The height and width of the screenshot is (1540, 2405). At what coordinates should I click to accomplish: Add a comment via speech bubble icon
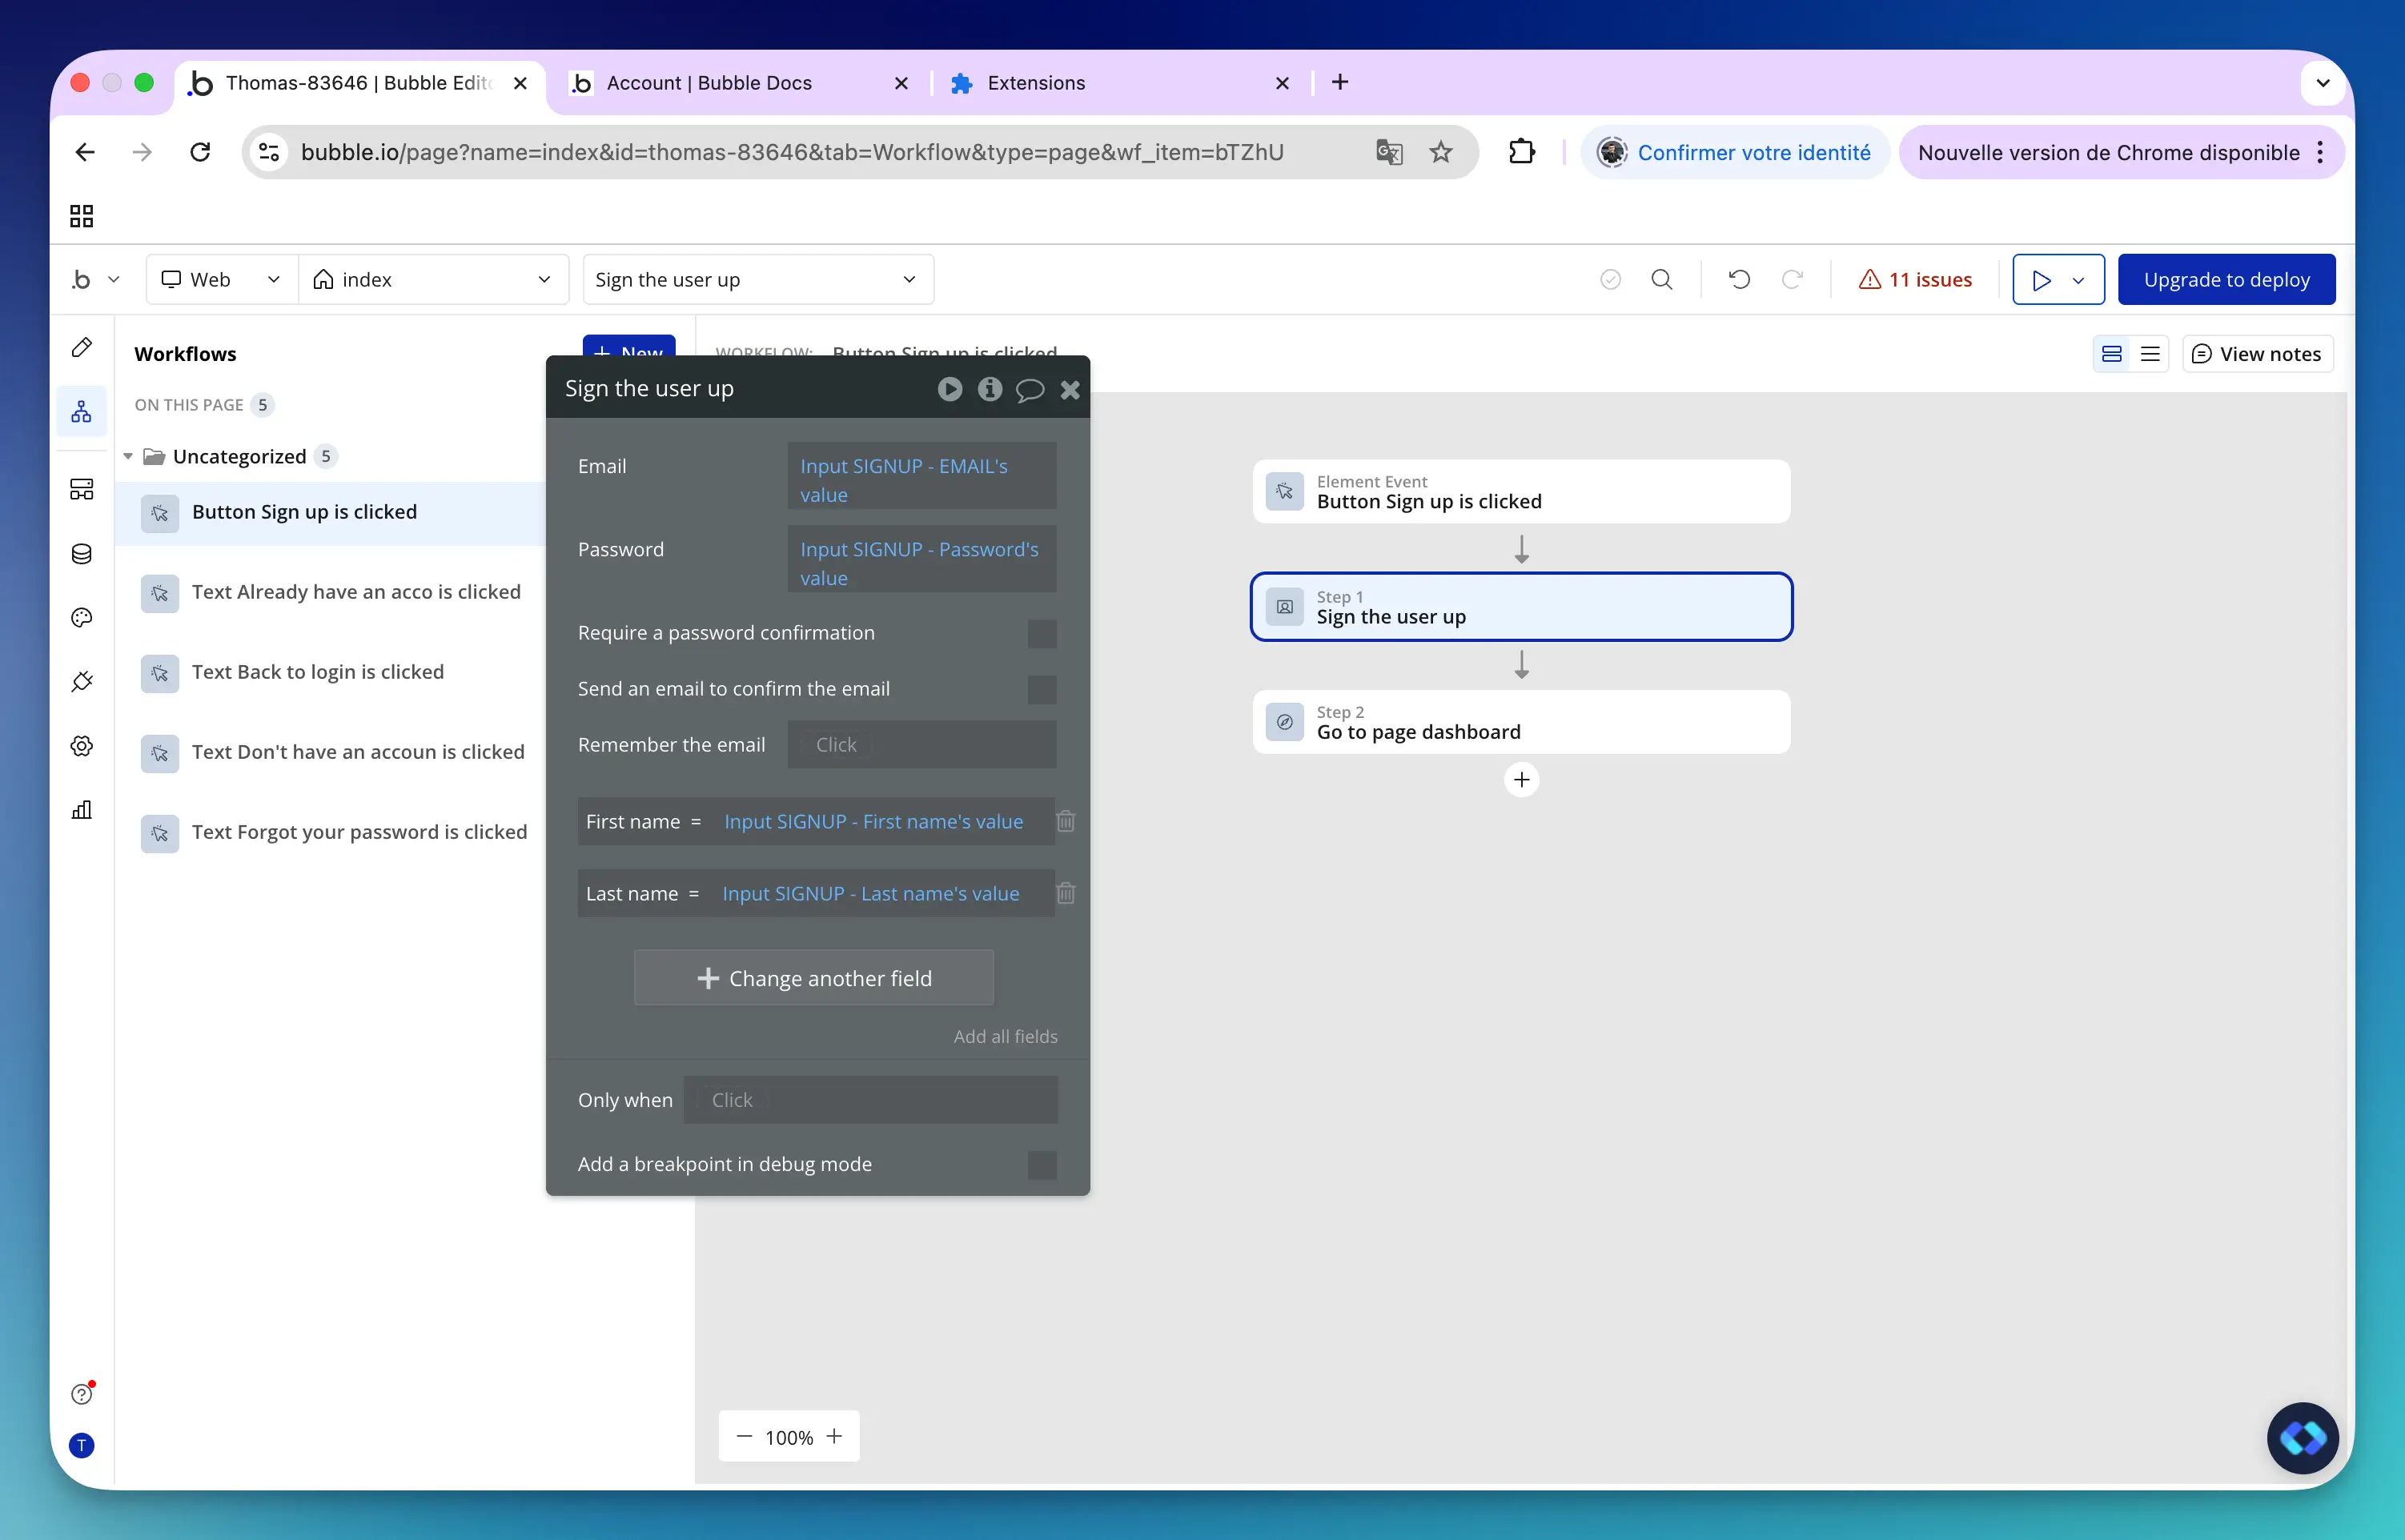1030,390
